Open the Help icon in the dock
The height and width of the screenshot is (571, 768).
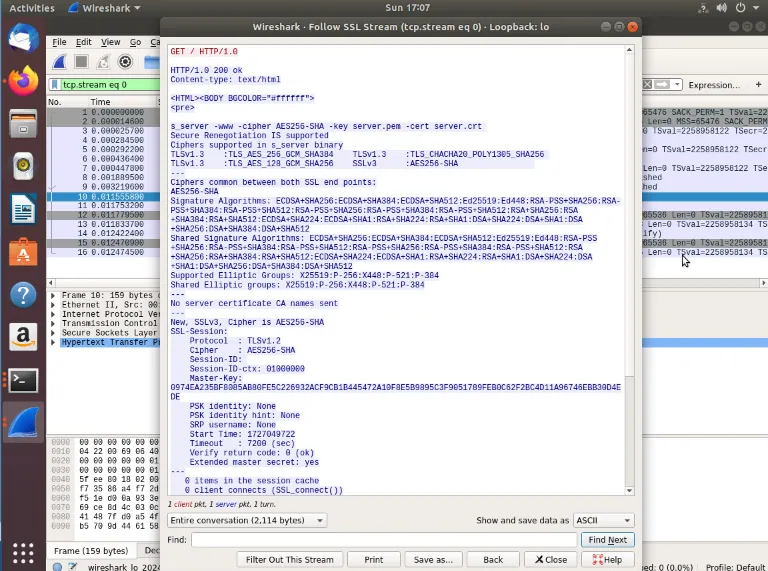click(x=23, y=295)
